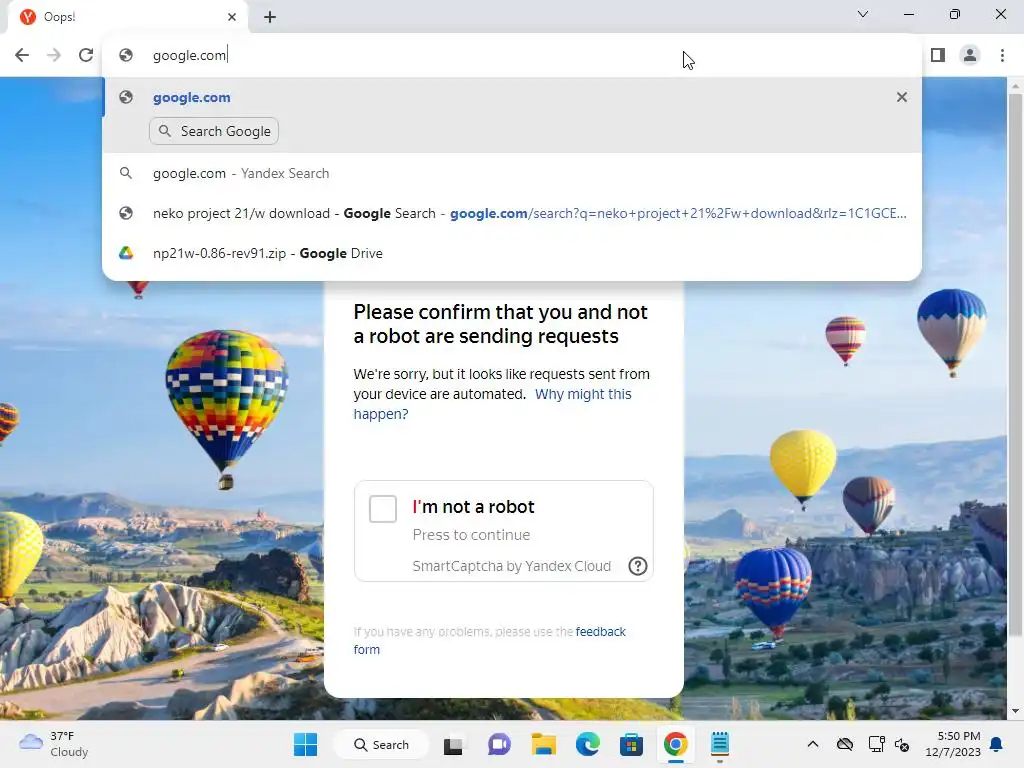Image resolution: width=1024 pixels, height=768 pixels.
Task: Launch Microsoft Edge from the taskbar
Action: (588, 744)
